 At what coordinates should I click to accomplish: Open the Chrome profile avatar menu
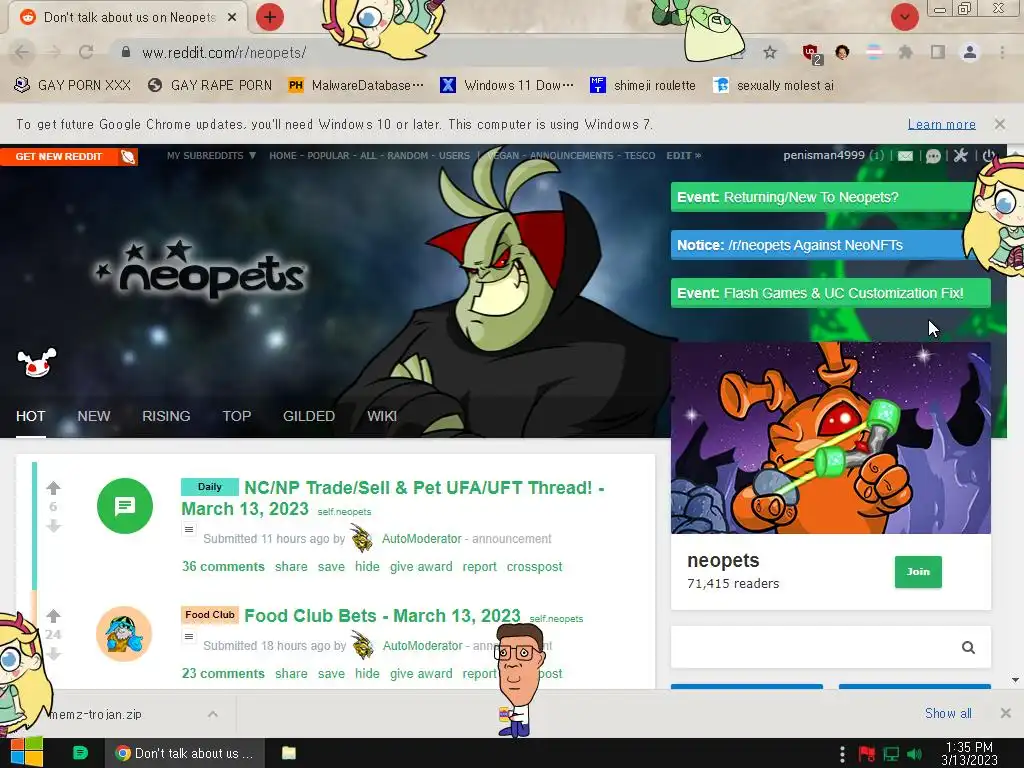point(970,52)
